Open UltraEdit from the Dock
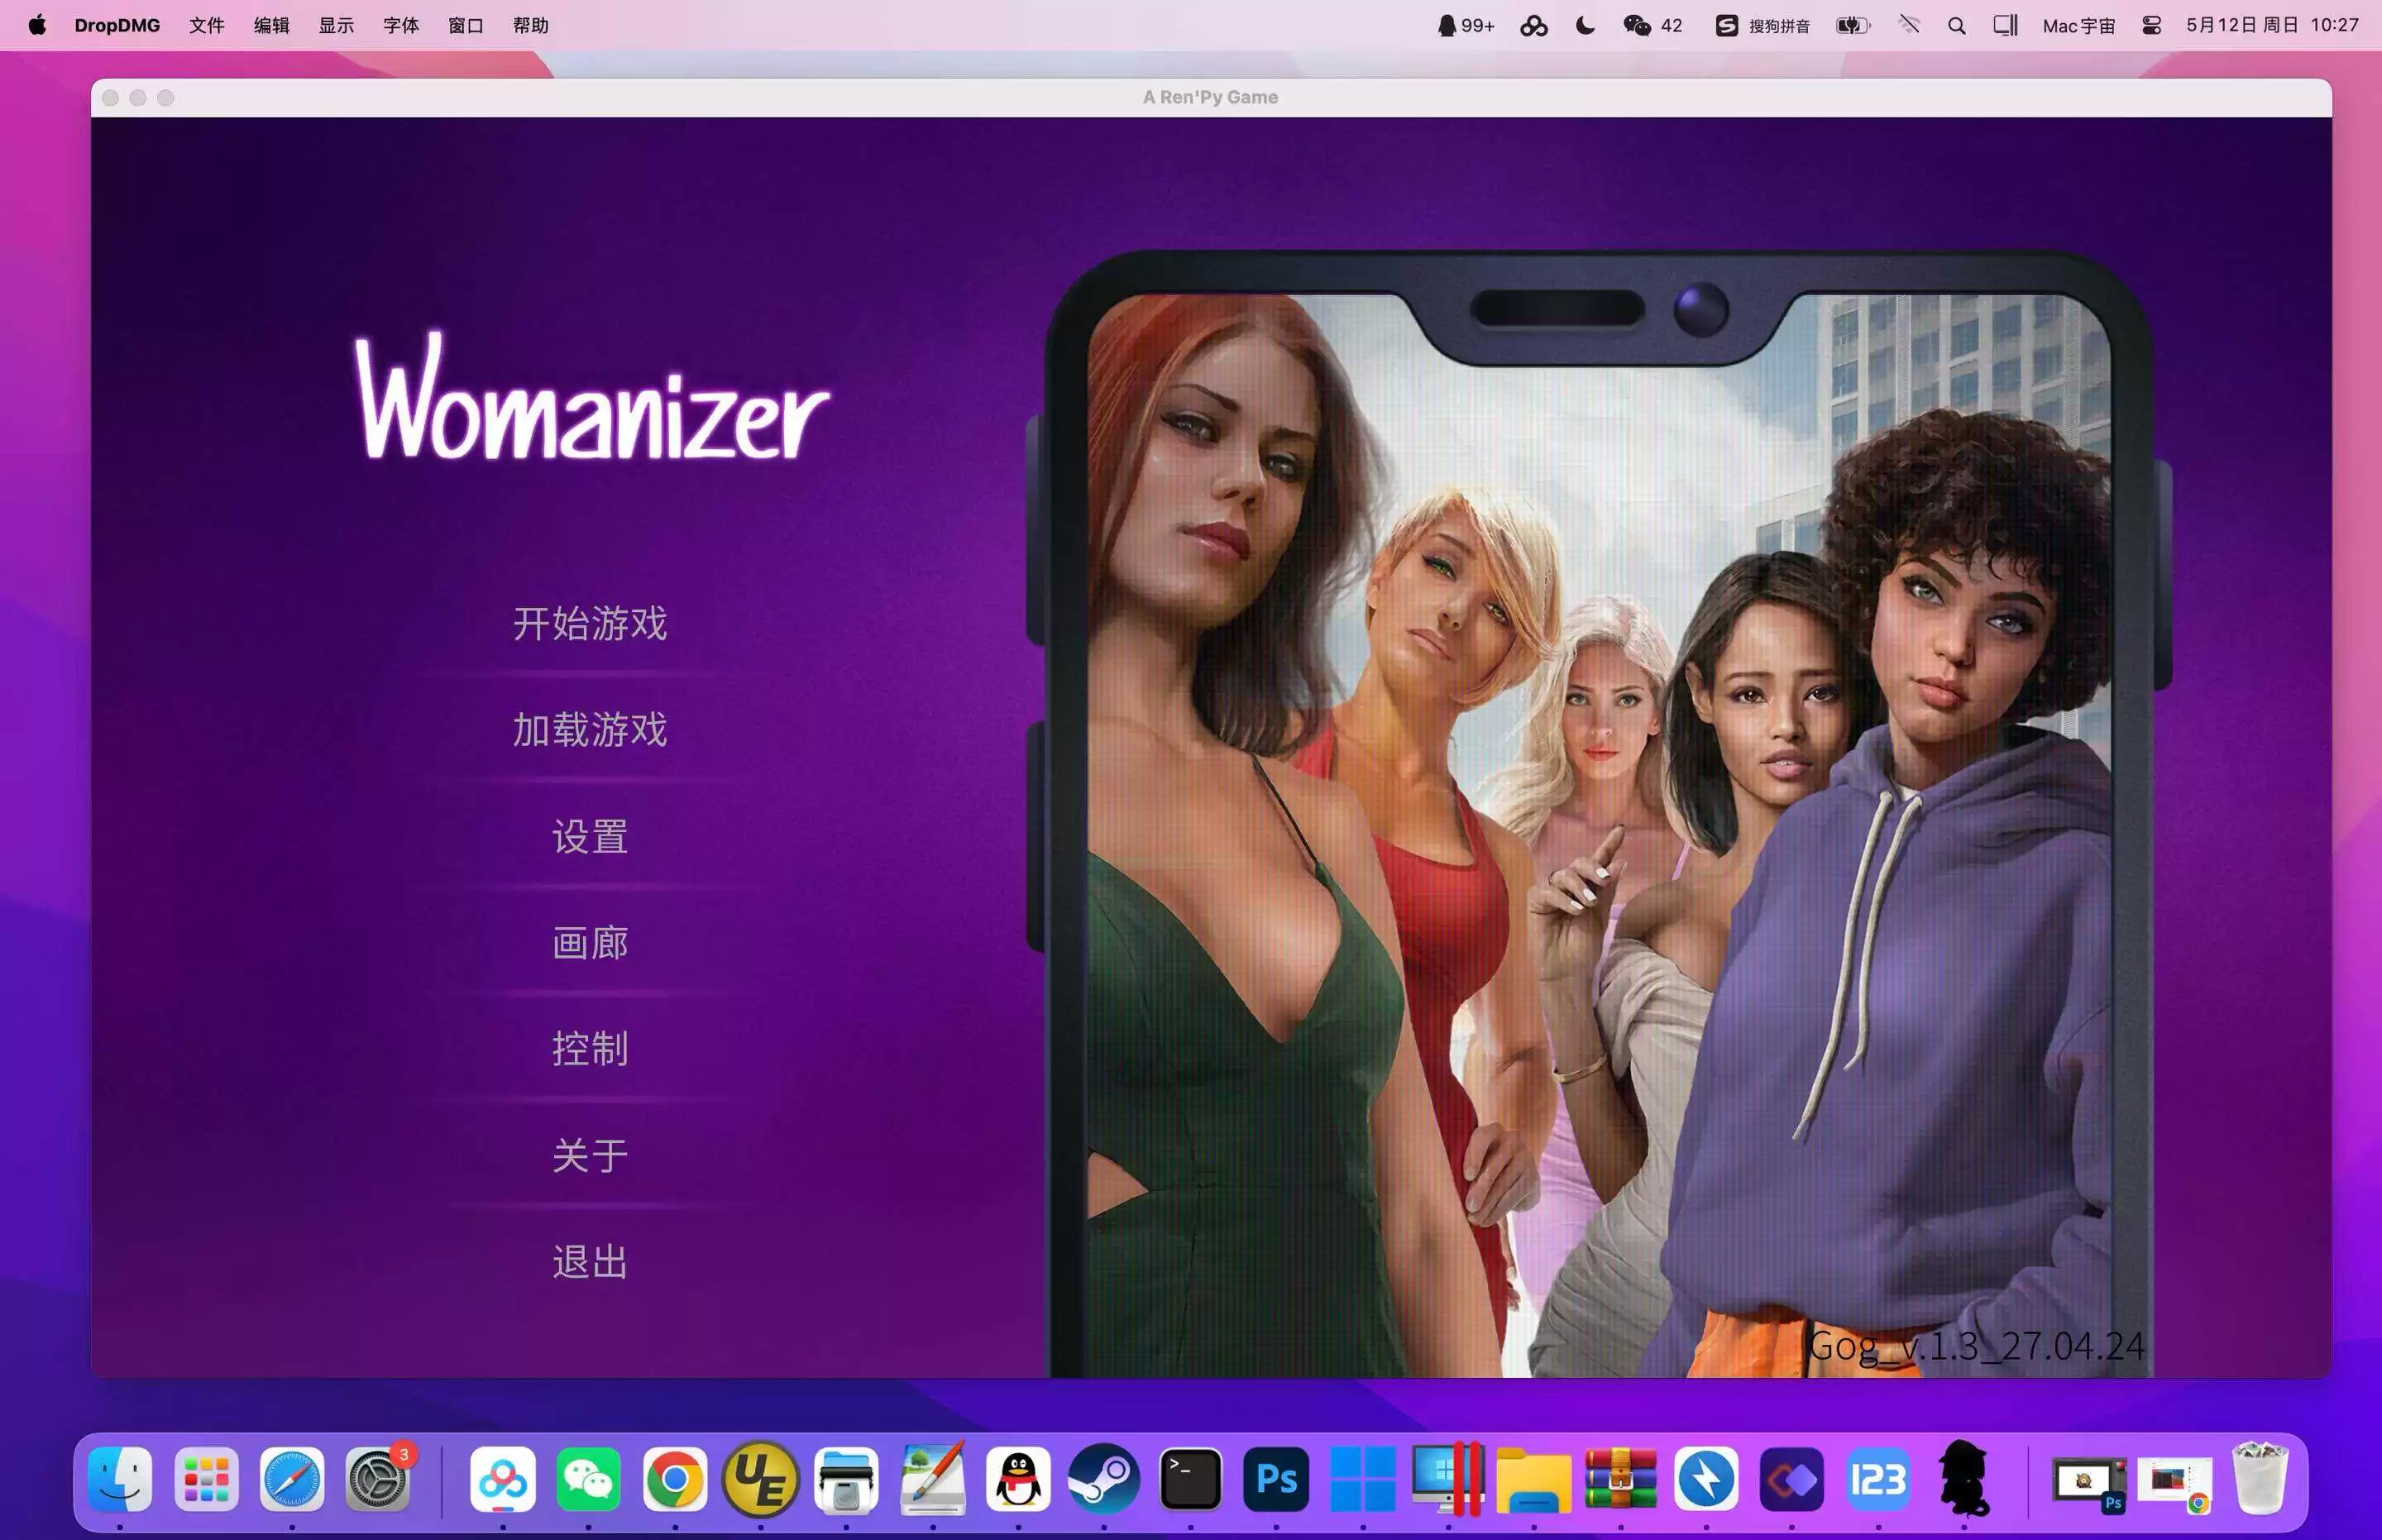The height and width of the screenshot is (1540, 2382). (760, 1479)
